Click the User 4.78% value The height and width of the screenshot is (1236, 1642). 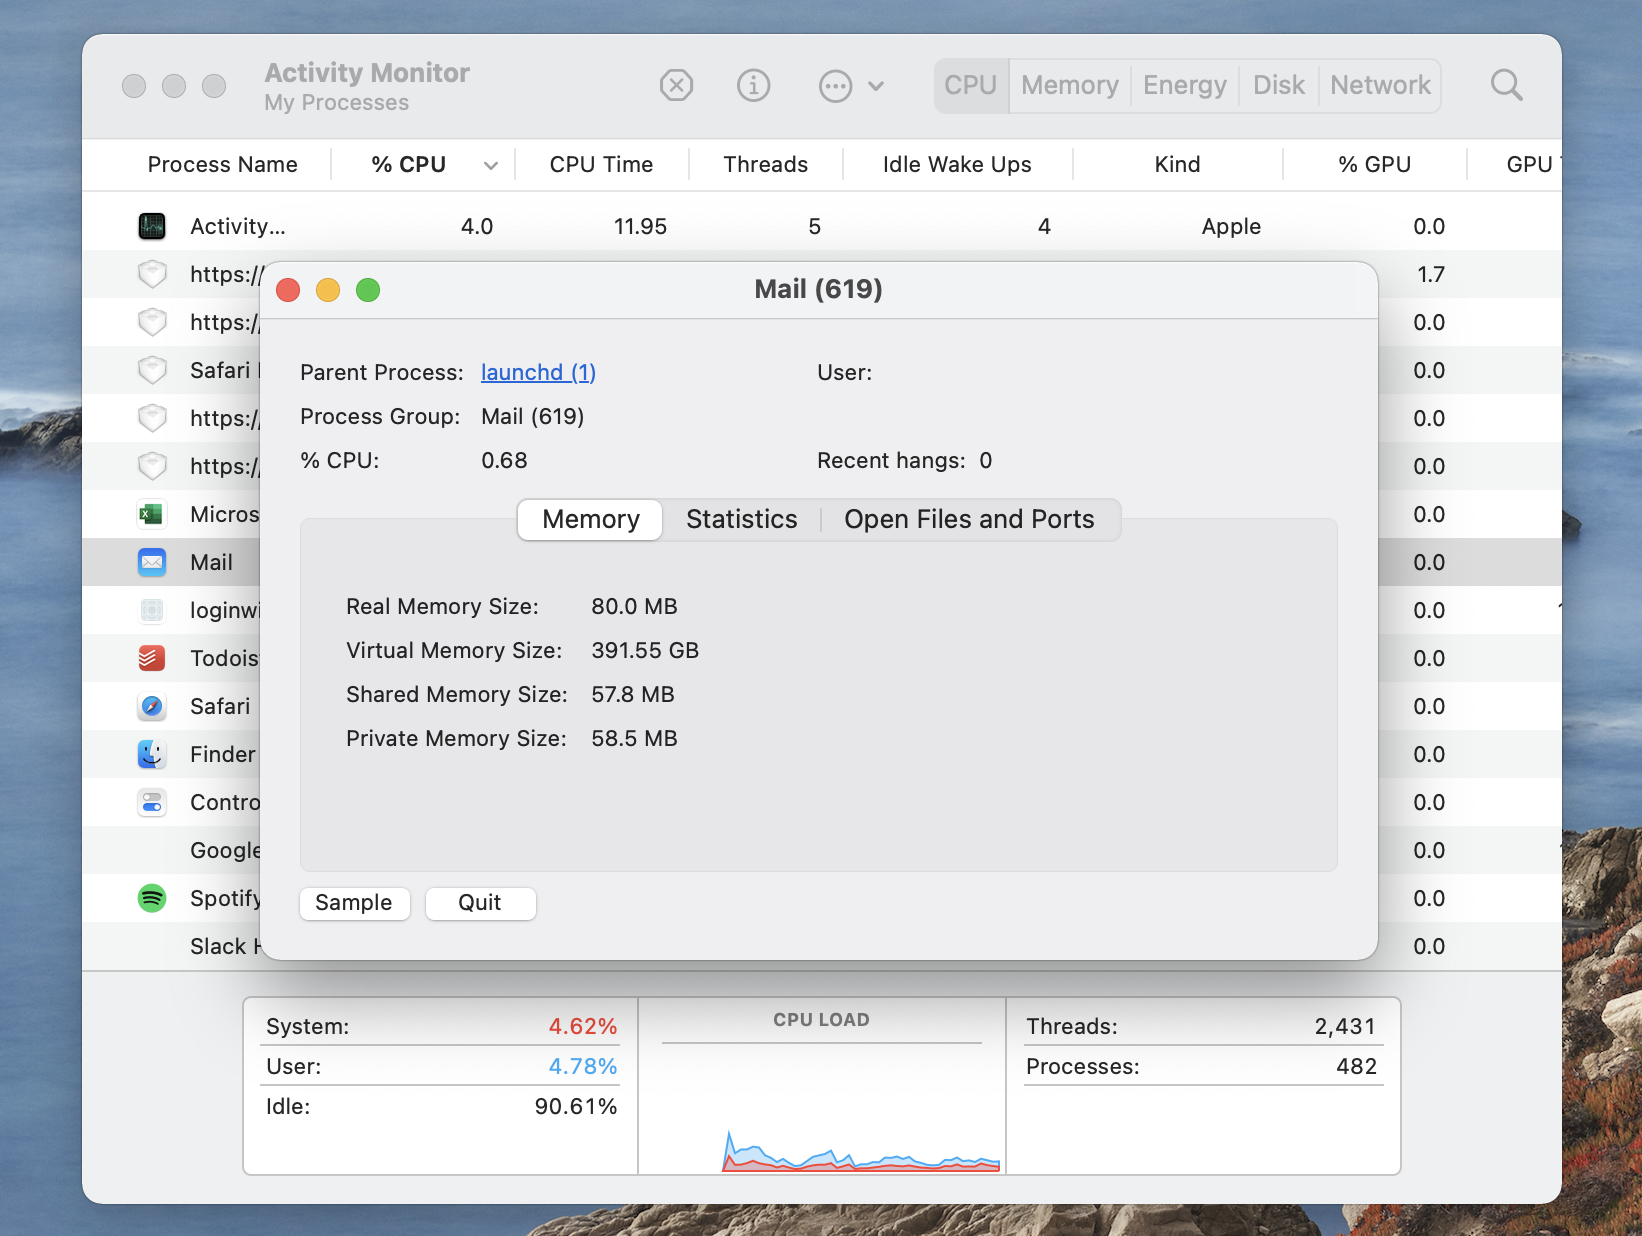coord(582,1066)
